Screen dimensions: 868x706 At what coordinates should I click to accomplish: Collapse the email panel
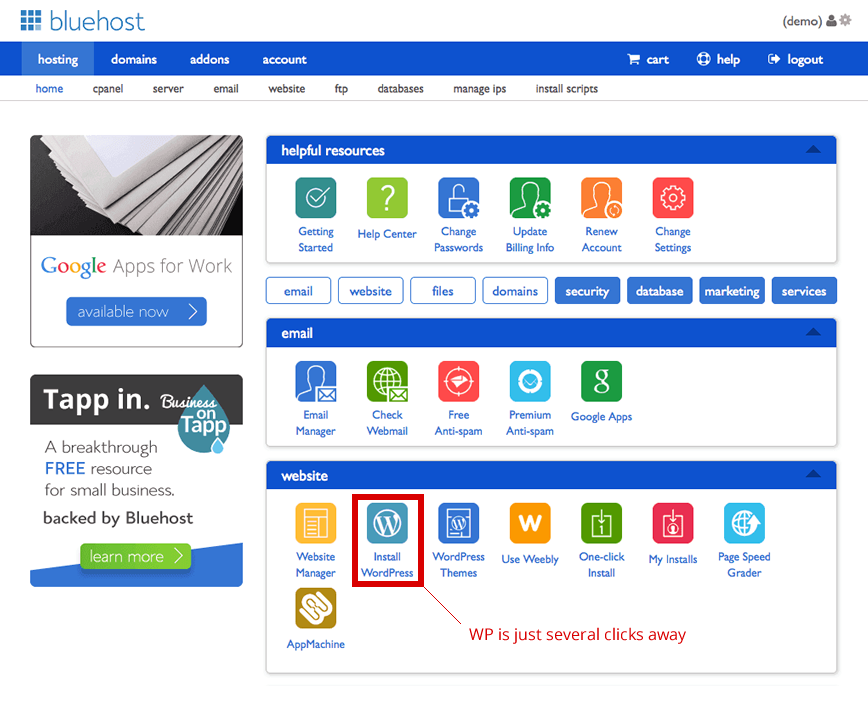pos(813,332)
